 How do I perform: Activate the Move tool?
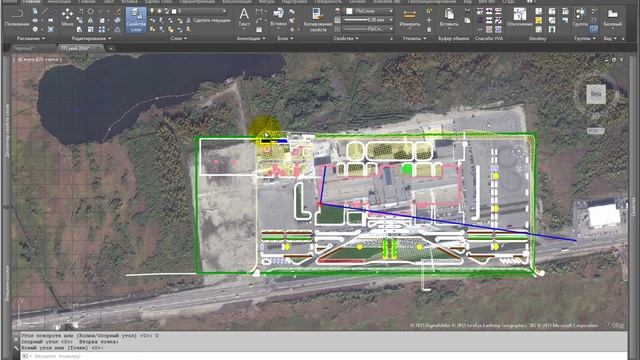point(67,17)
